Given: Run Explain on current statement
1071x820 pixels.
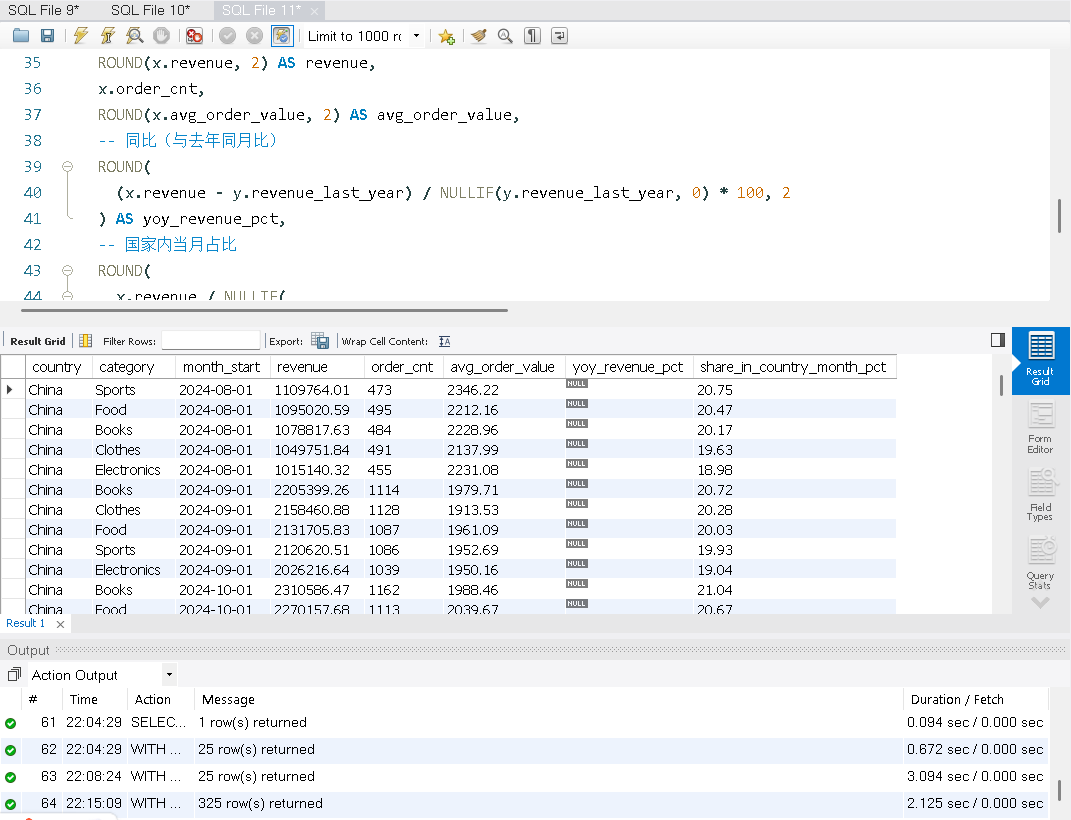Looking at the screenshot, I should tap(134, 36).
